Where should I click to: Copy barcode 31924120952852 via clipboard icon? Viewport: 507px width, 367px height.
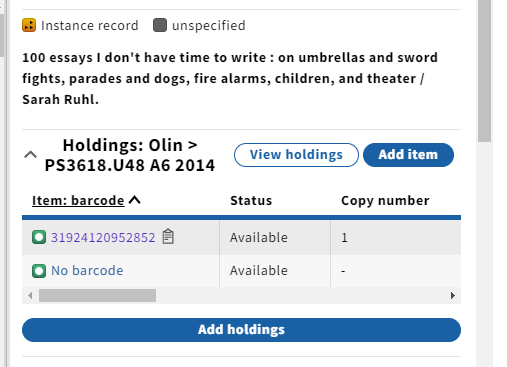tap(168, 237)
